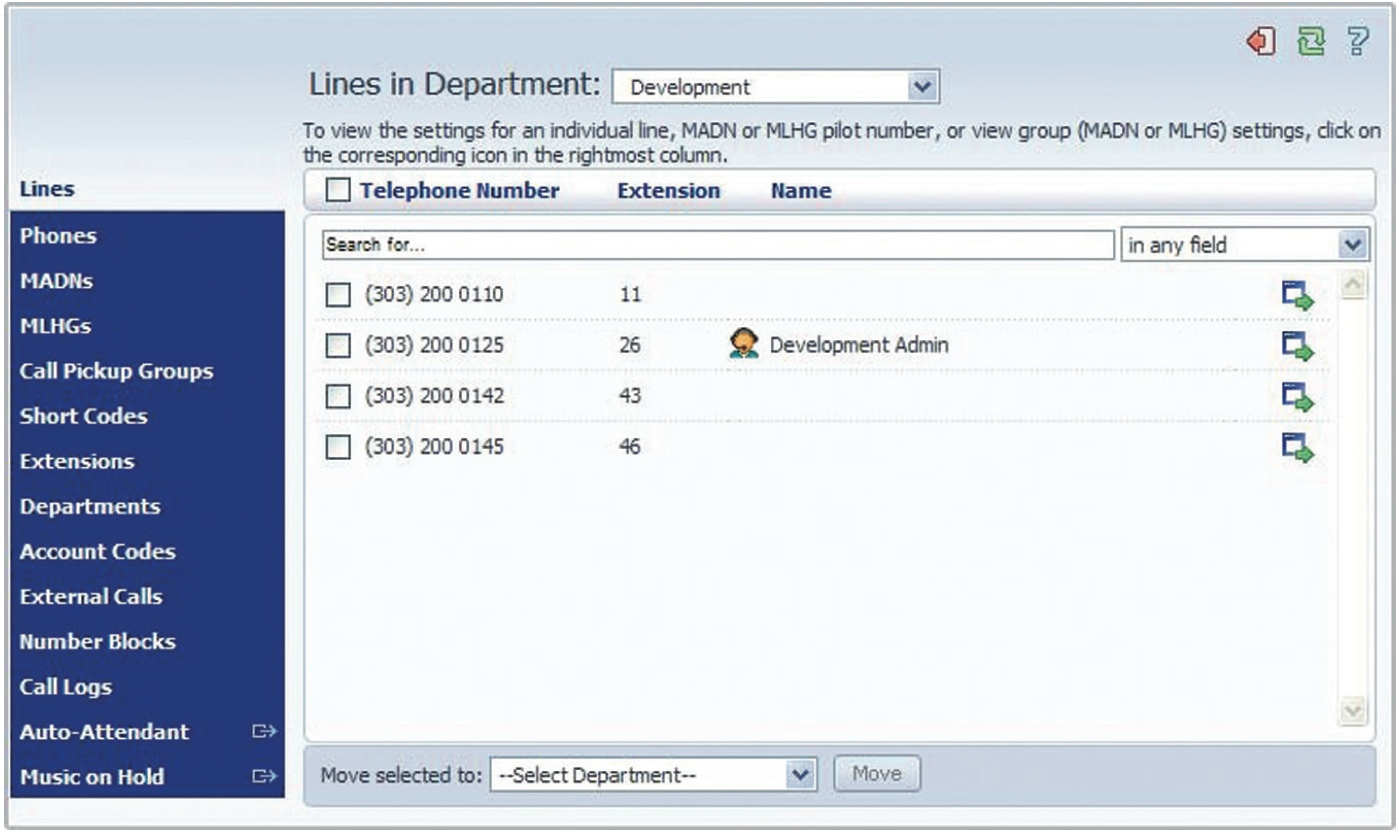Click the phone number (303) 200 0142
The height and width of the screenshot is (833, 1399).
[434, 397]
